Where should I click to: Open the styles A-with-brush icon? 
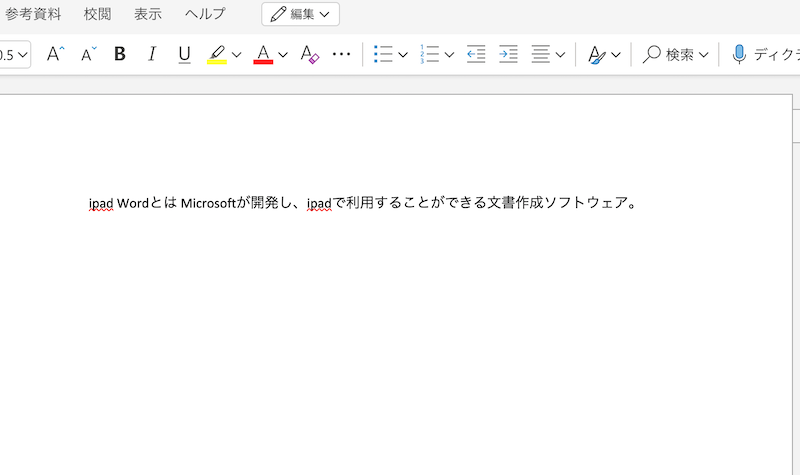point(596,54)
